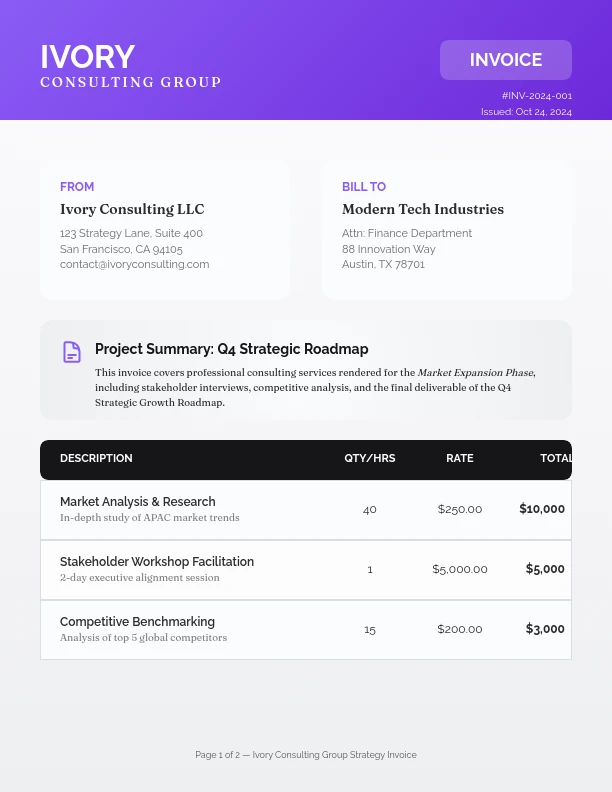The width and height of the screenshot is (612, 792).
Task: Click the Ivory Consulting LLC name
Action: click(132, 209)
